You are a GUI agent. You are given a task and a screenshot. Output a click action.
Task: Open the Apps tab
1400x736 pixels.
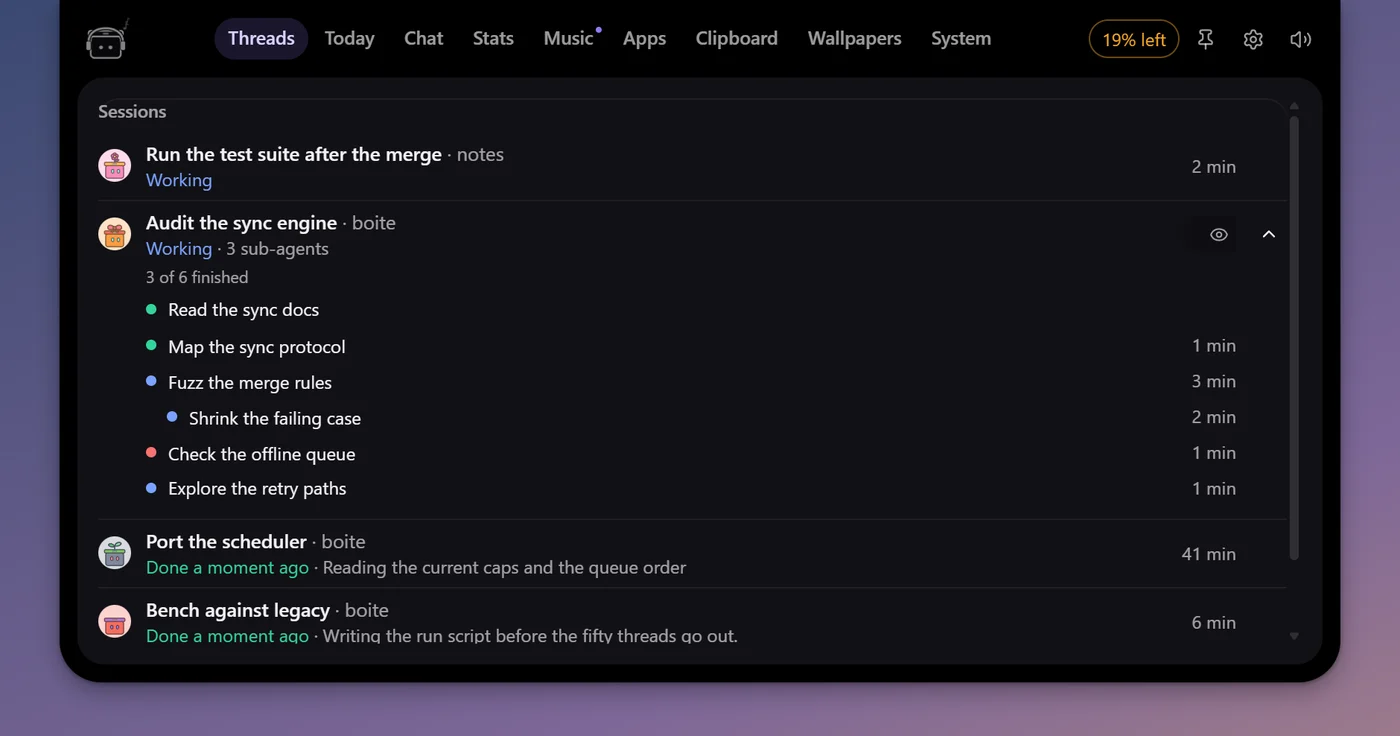click(x=644, y=39)
